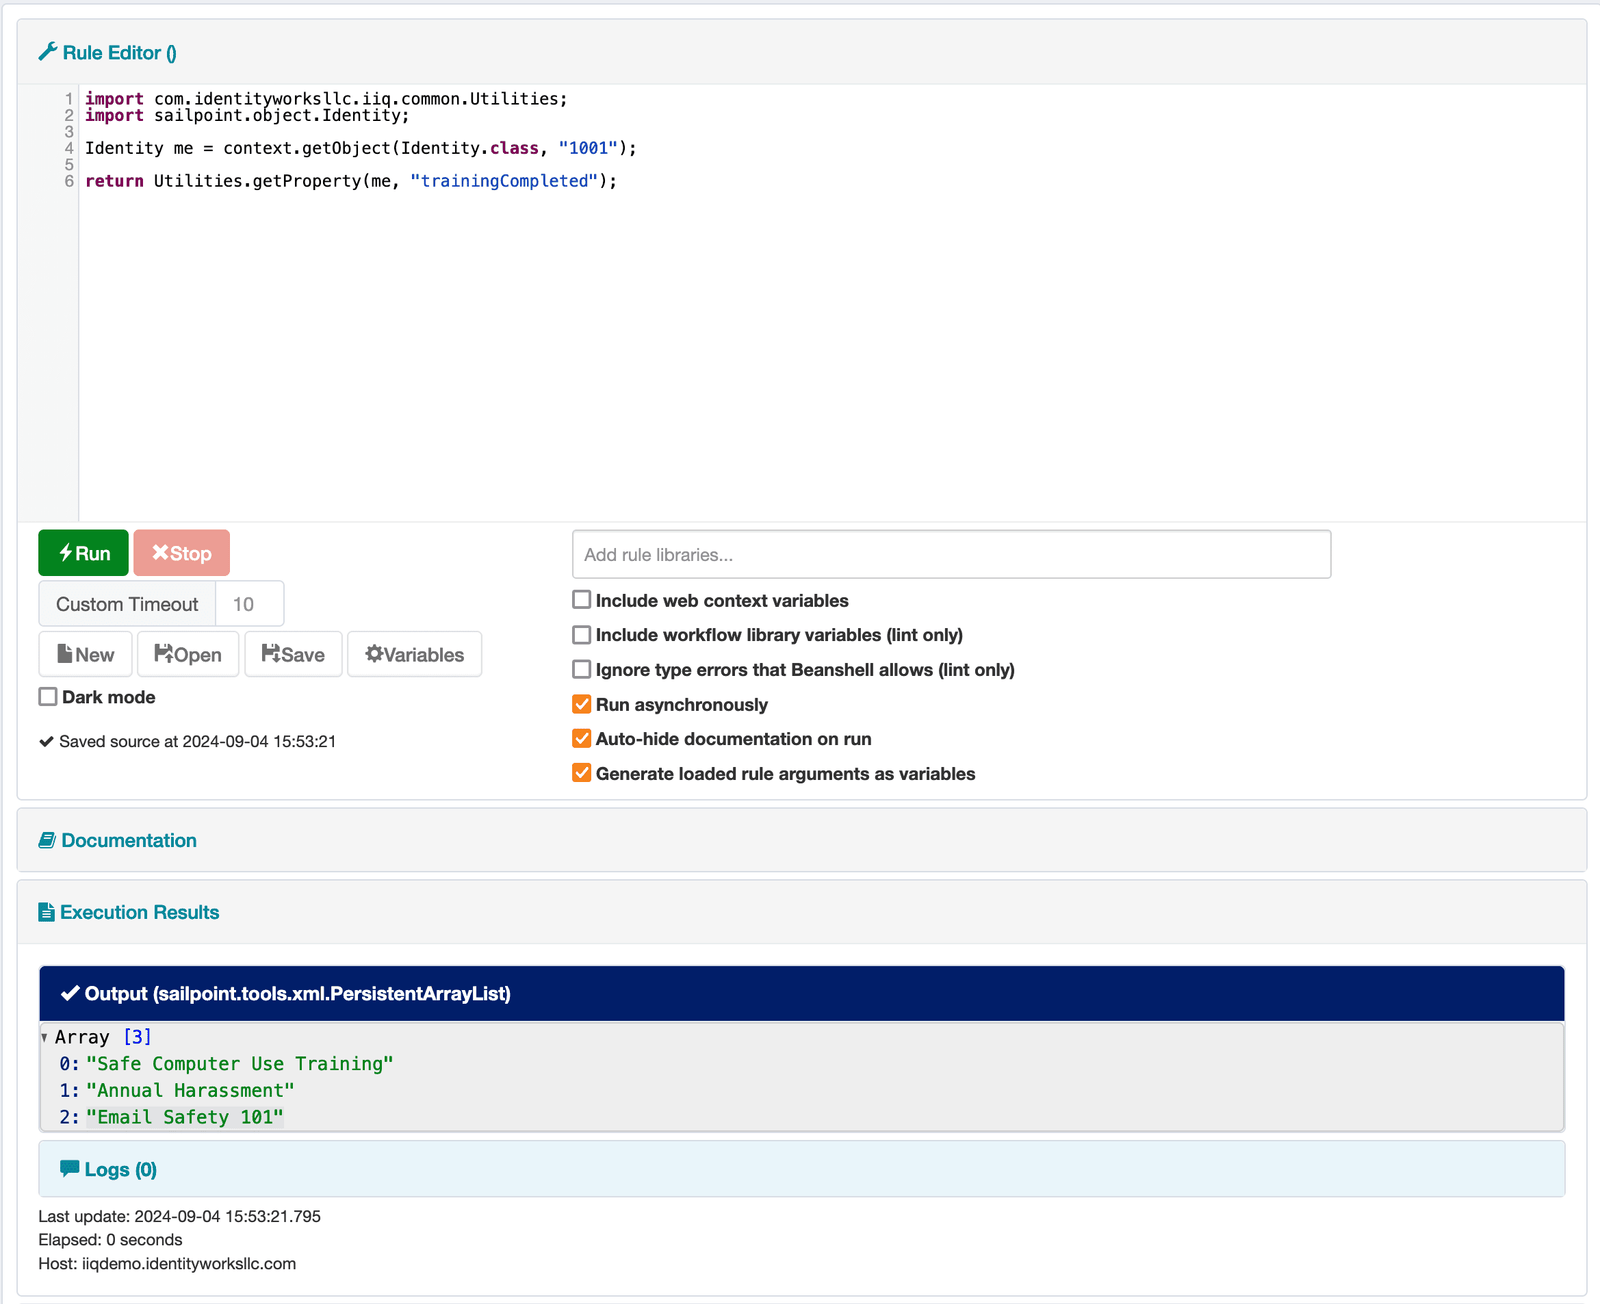Uncheck Run asynchronously option
1600x1304 pixels.
pyautogui.click(x=581, y=705)
